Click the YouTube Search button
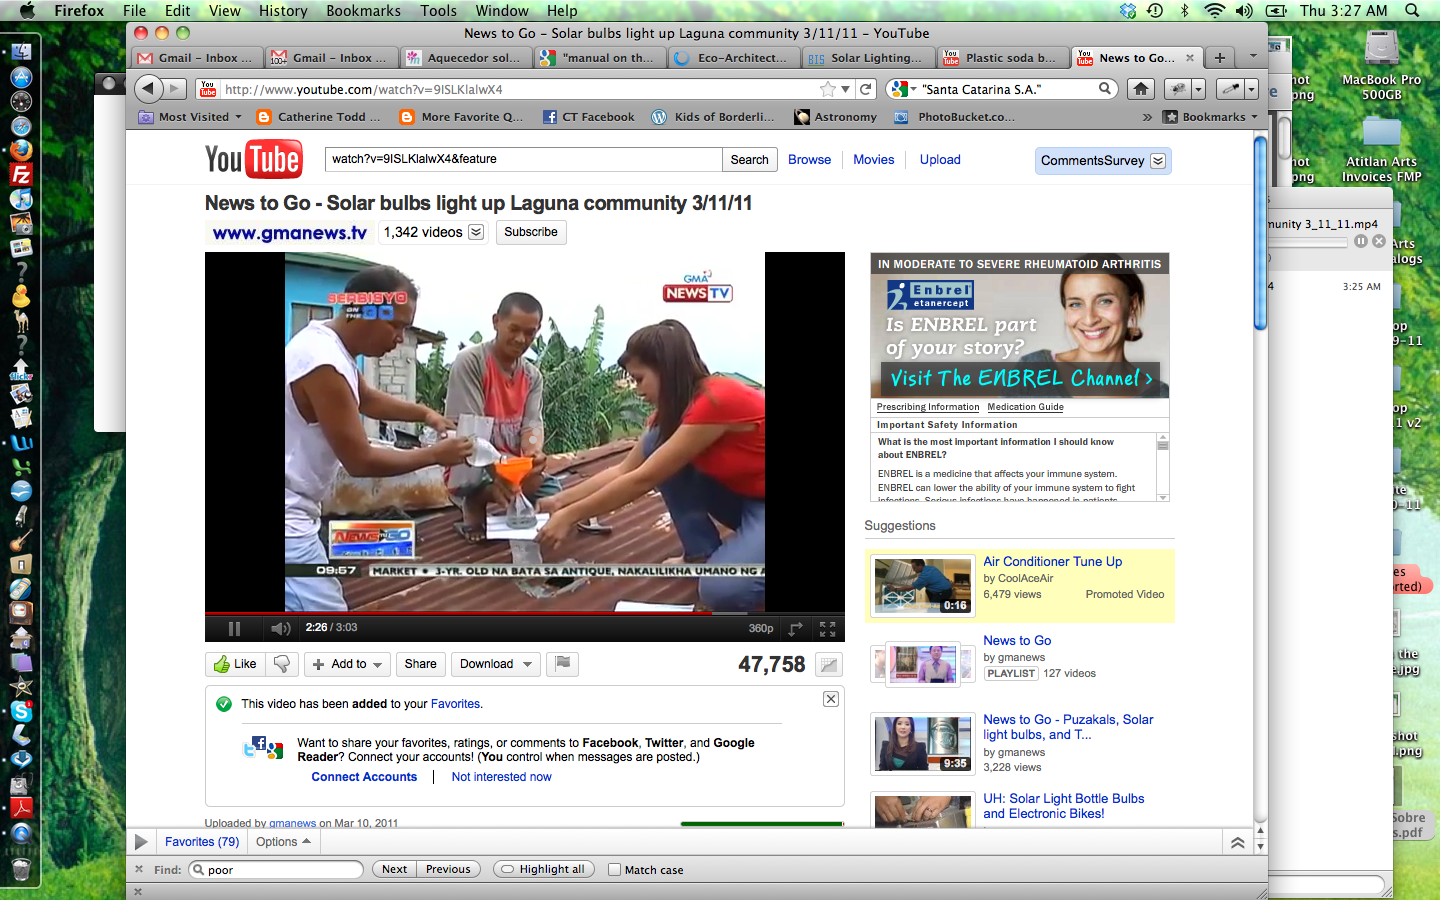The width and height of the screenshot is (1440, 900). click(x=749, y=160)
